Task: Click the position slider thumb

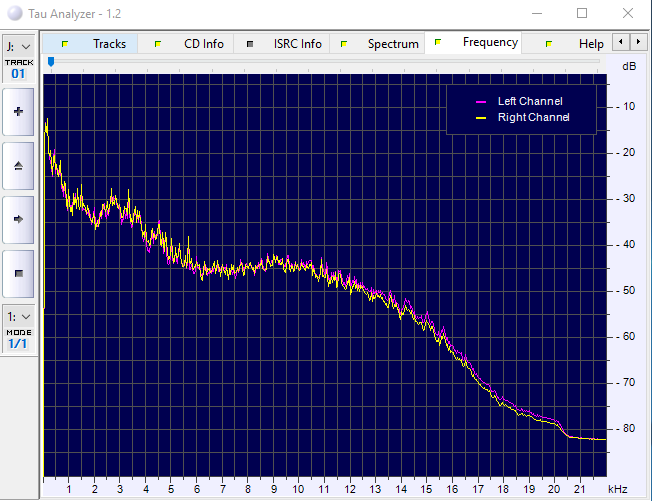Action: [51, 62]
